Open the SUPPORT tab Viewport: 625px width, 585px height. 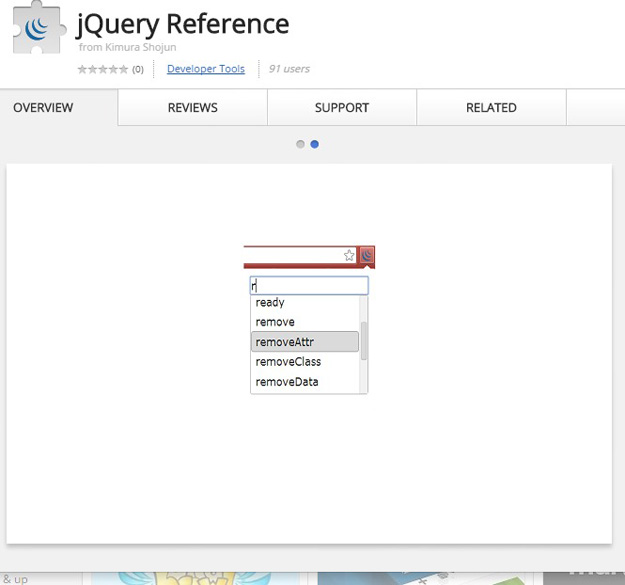click(x=342, y=108)
